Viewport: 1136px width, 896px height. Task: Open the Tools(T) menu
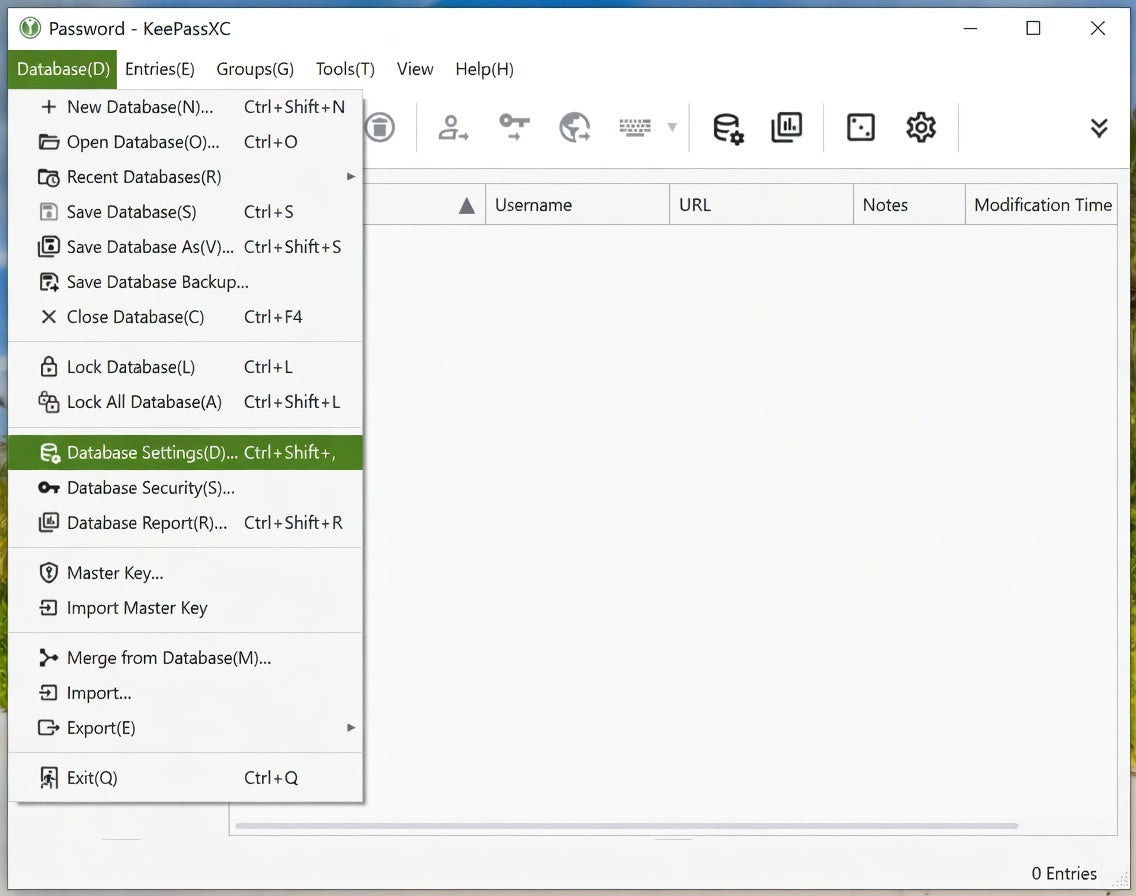345,69
